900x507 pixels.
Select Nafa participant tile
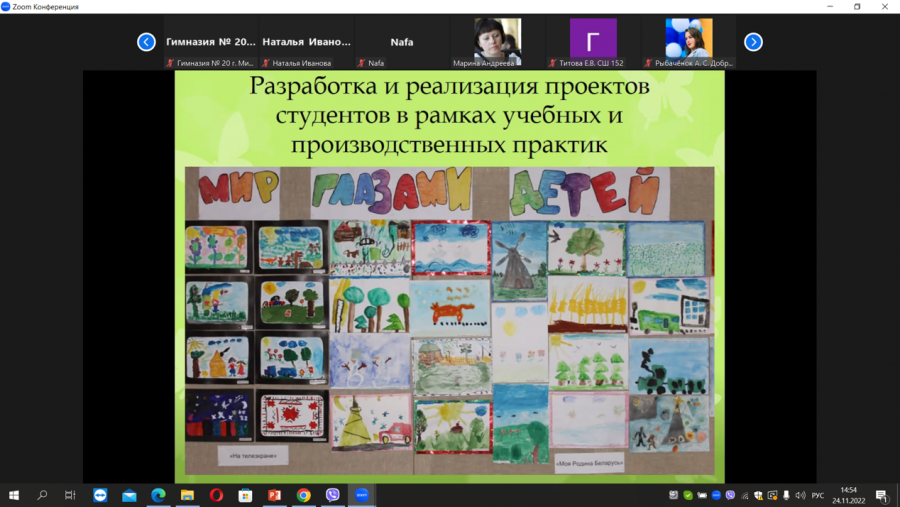[x=402, y=42]
